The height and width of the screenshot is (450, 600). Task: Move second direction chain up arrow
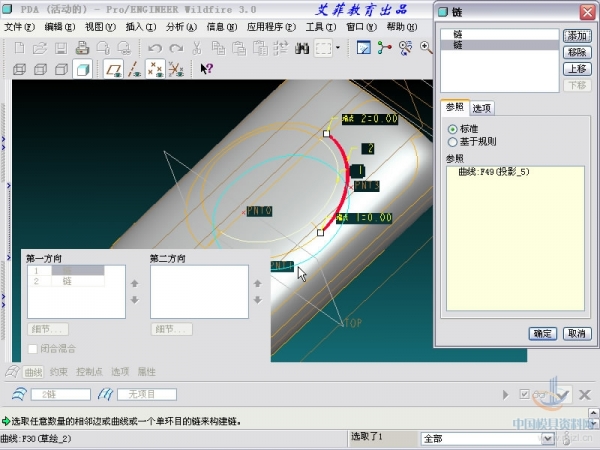[x=258, y=284]
